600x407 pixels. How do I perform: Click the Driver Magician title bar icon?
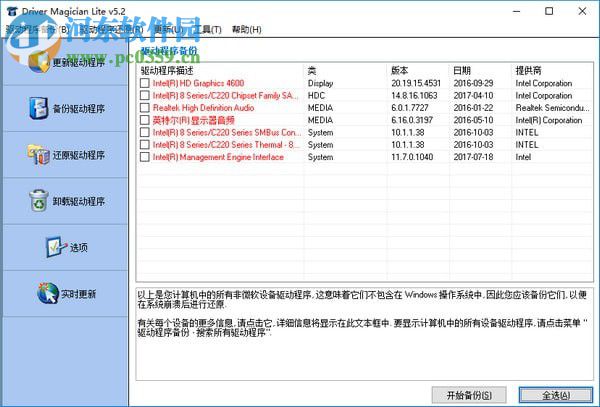click(12, 11)
